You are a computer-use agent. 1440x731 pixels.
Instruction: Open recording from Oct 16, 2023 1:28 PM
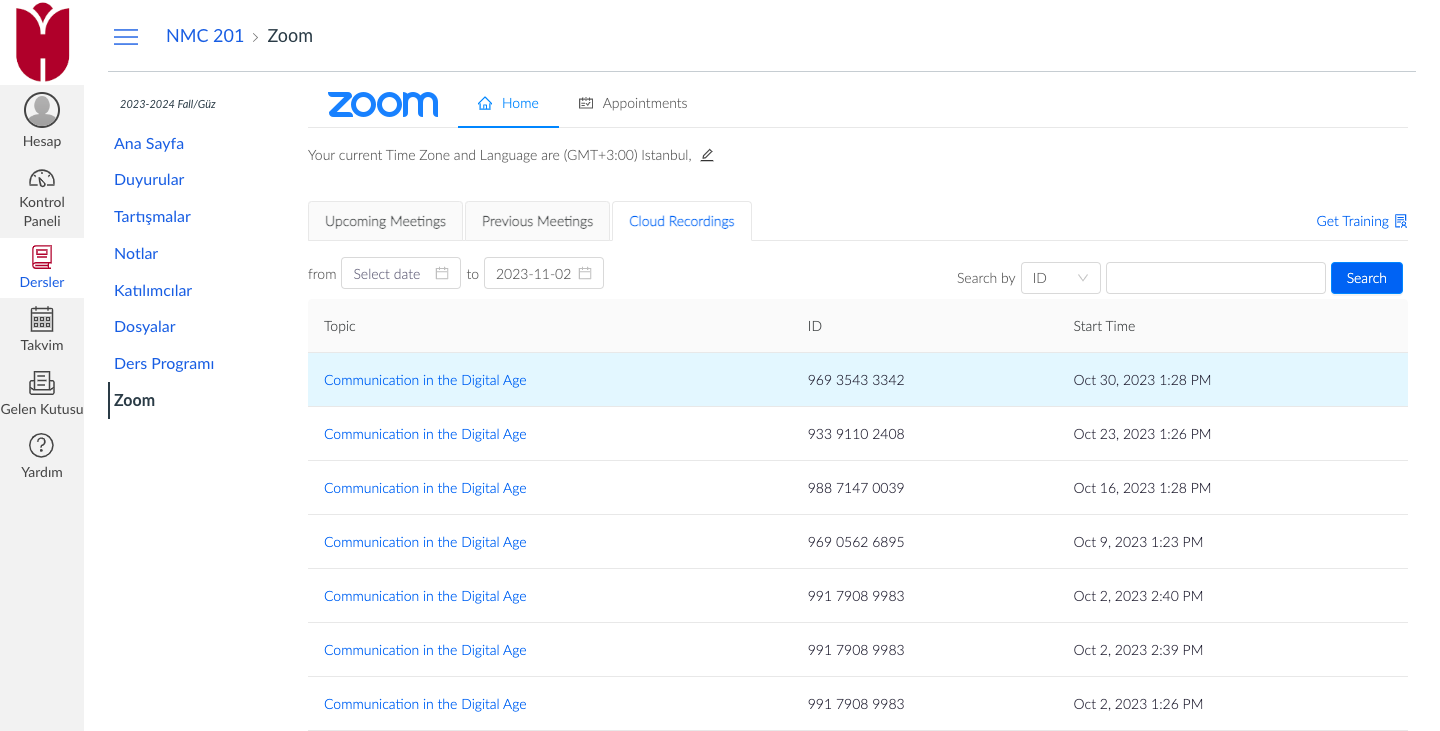tap(425, 488)
